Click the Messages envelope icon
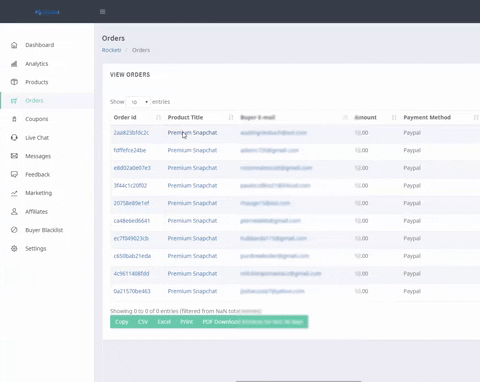Image resolution: width=480 pixels, height=382 pixels. pyautogui.click(x=14, y=156)
